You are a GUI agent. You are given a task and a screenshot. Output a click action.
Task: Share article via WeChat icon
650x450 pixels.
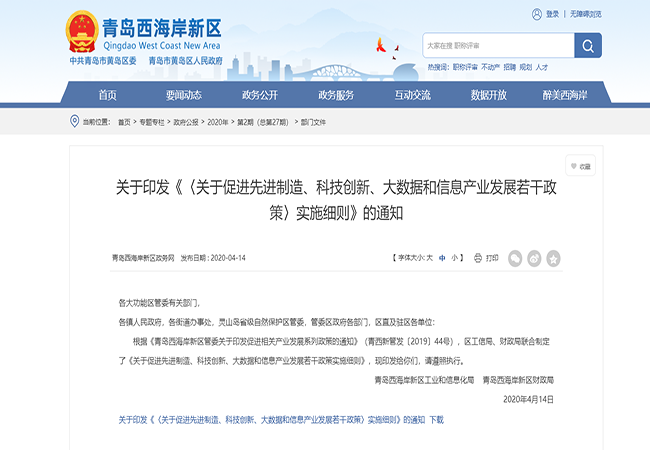[515, 259]
